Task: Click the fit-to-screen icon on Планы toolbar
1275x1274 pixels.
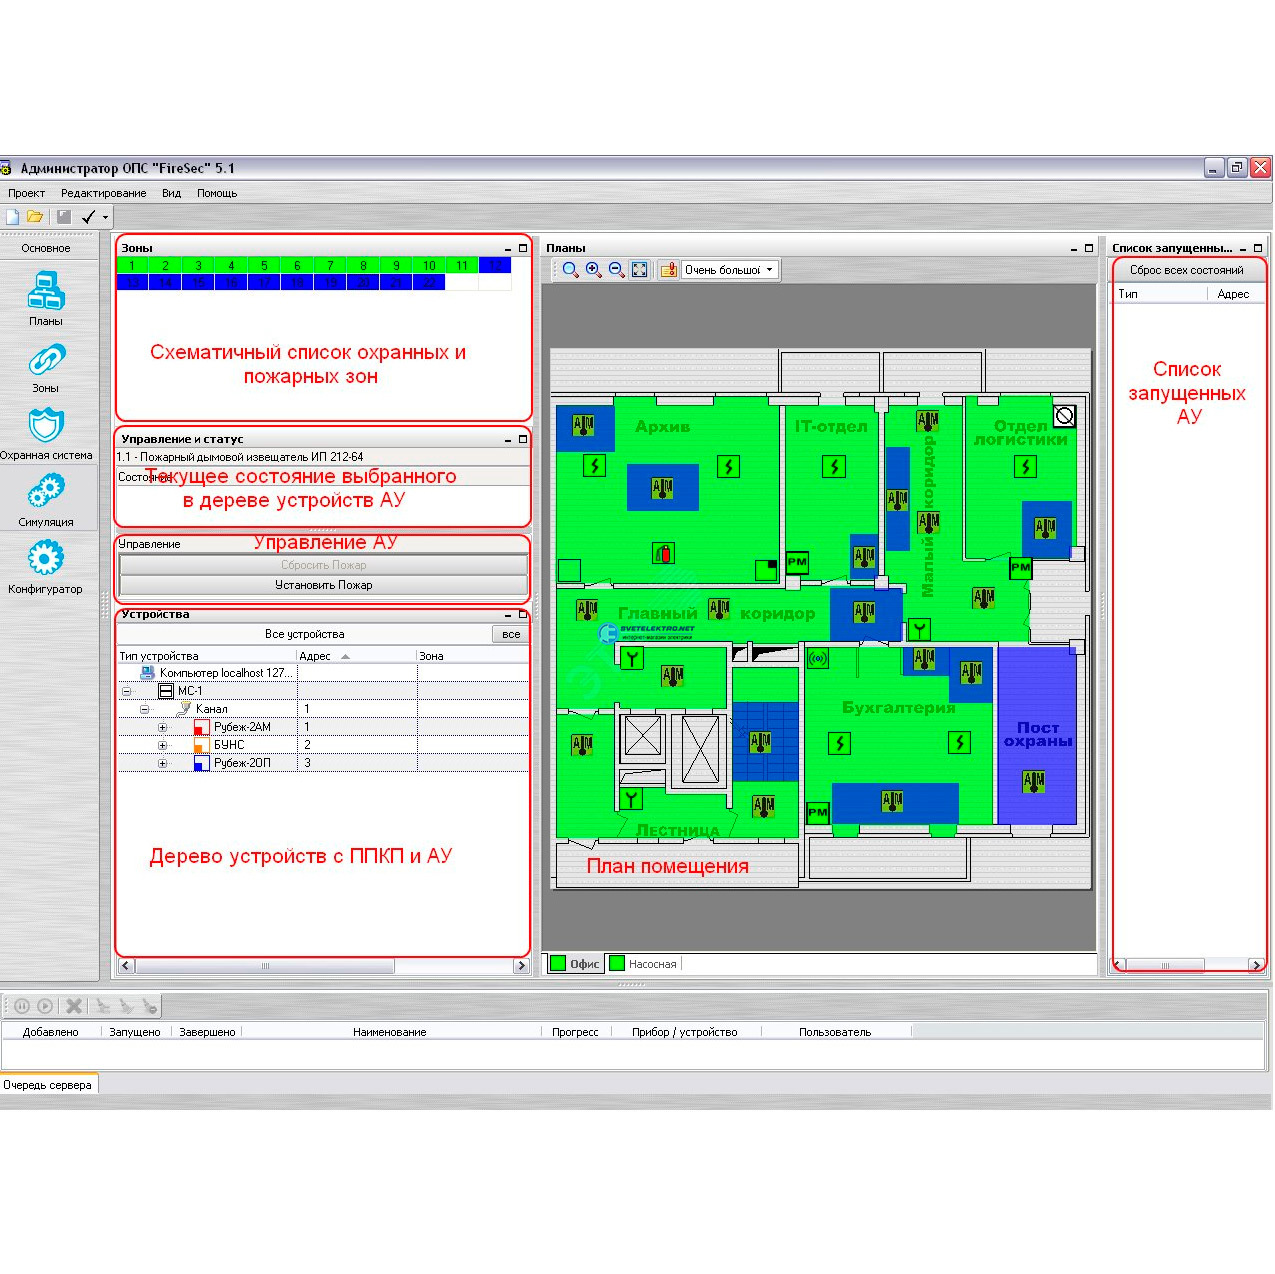Action: [640, 270]
